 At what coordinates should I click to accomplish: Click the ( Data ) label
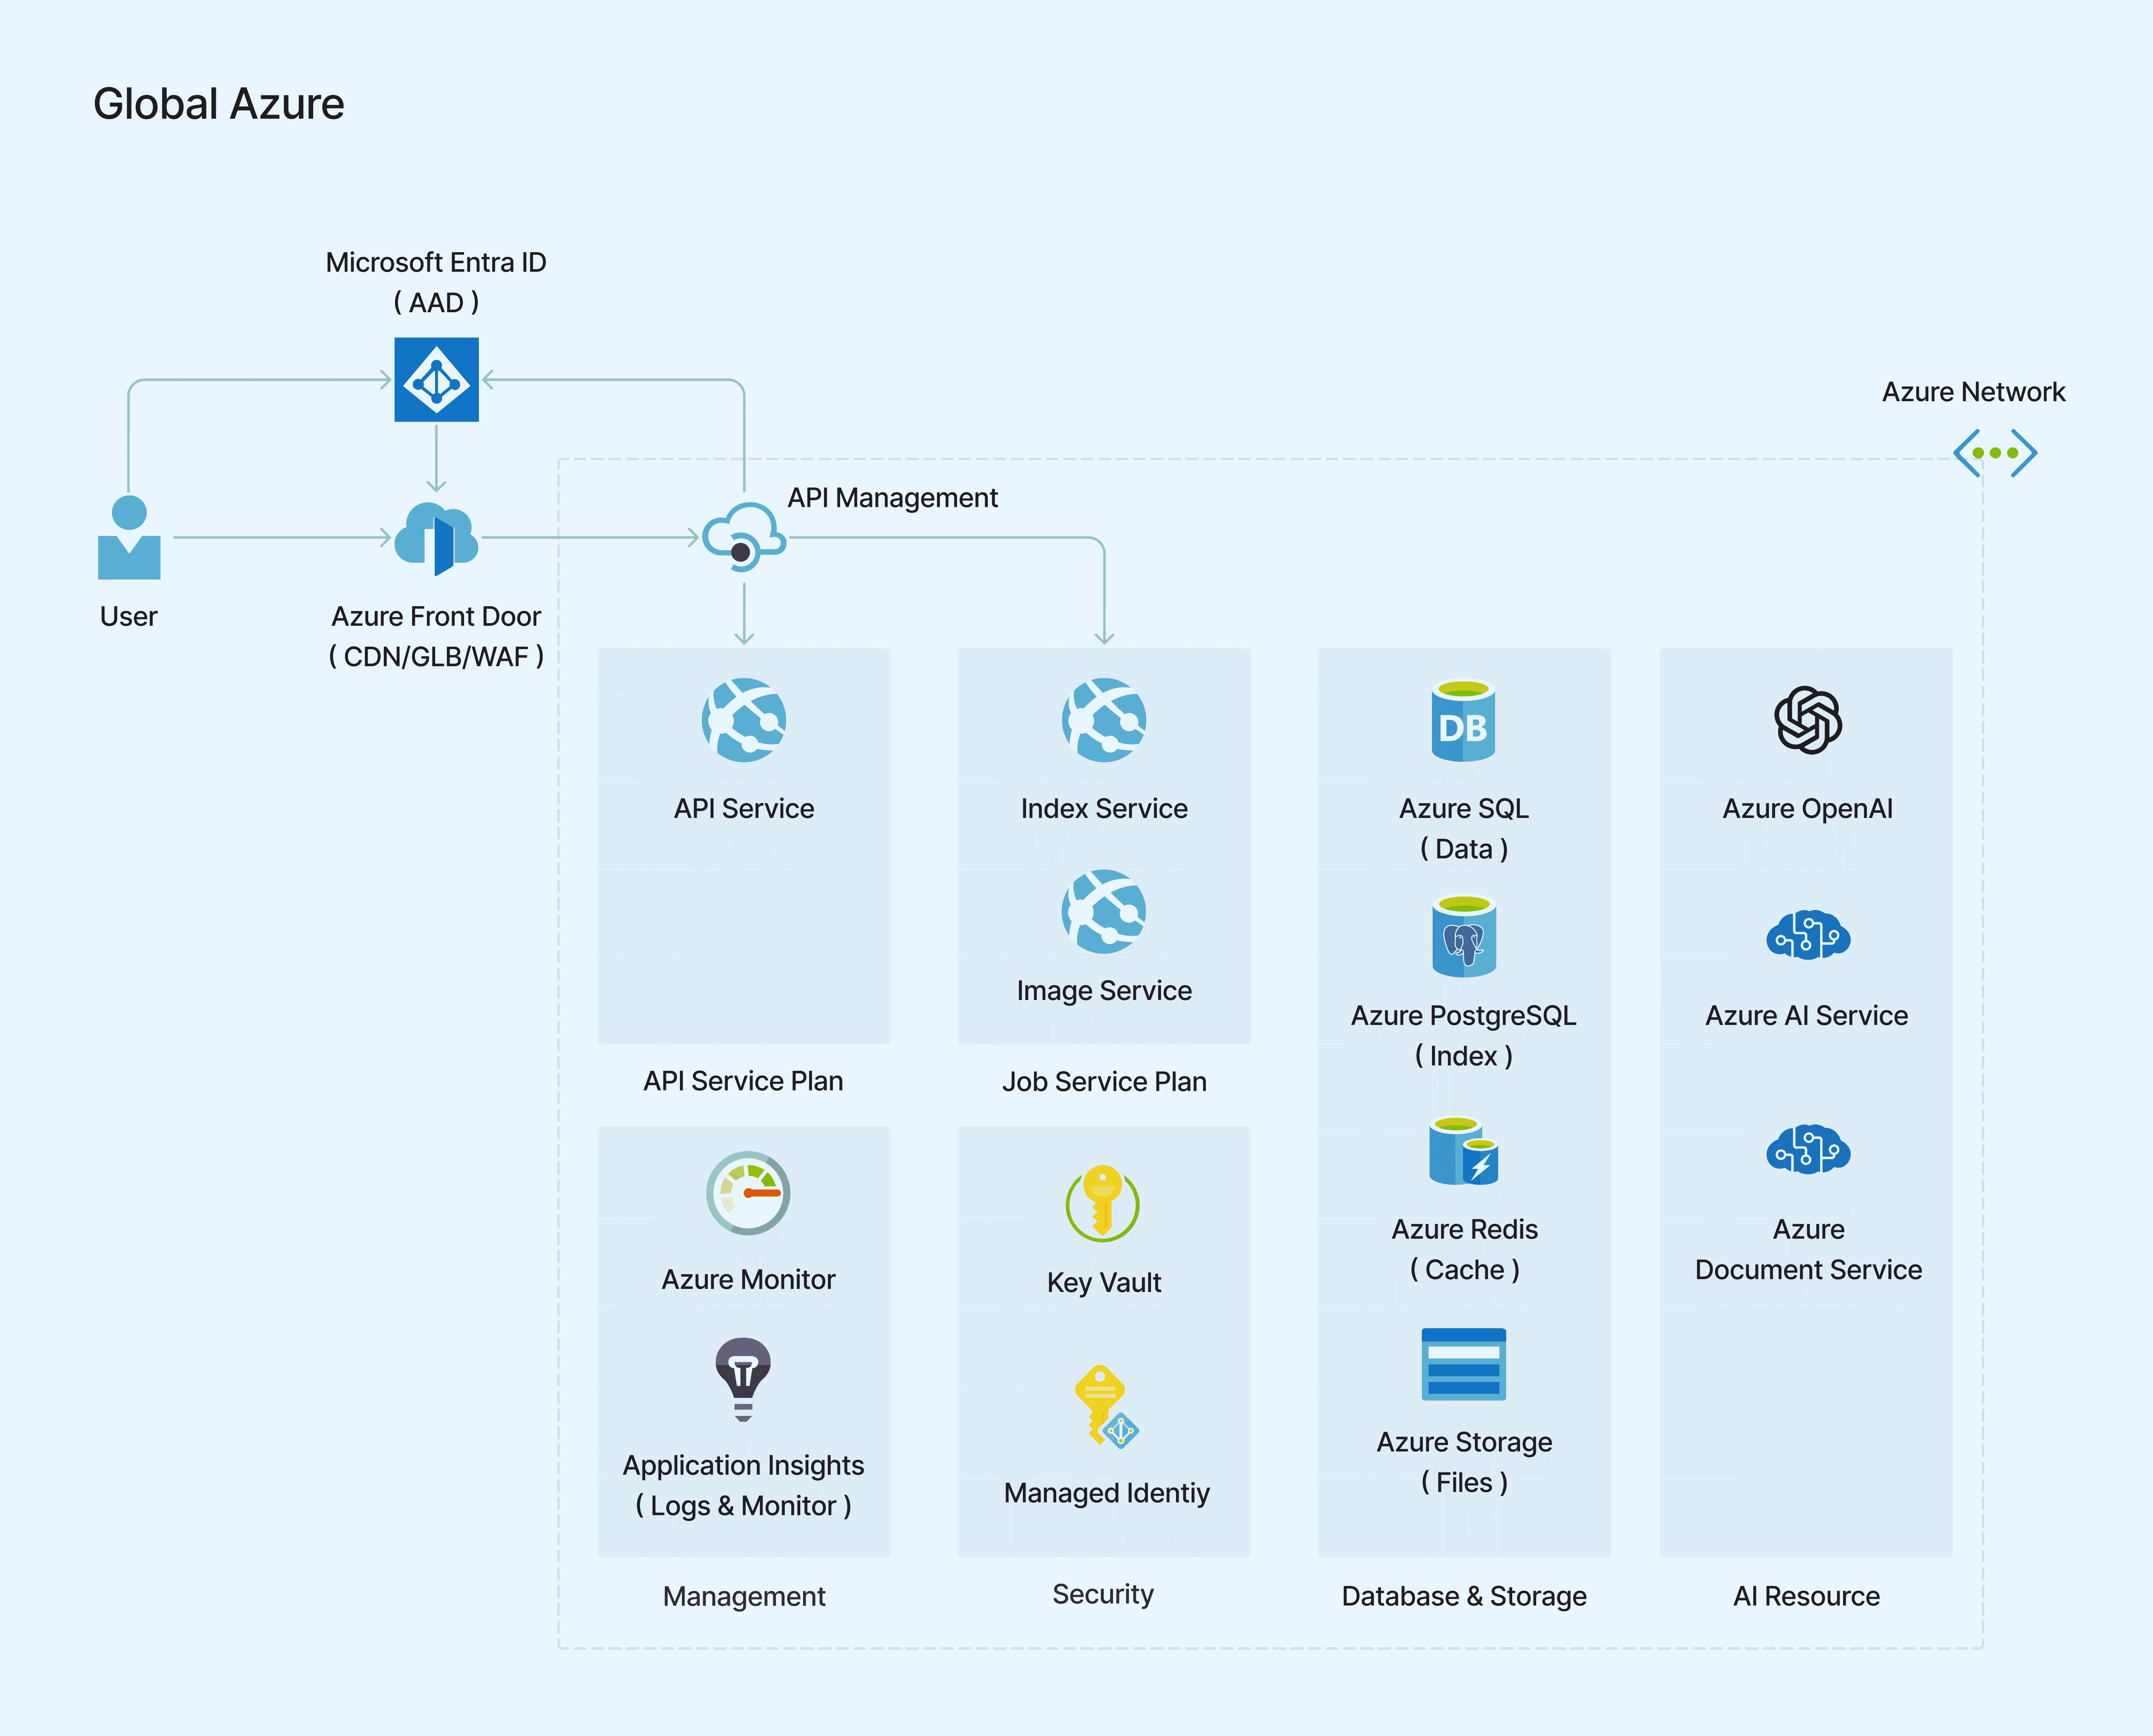pos(1464,849)
